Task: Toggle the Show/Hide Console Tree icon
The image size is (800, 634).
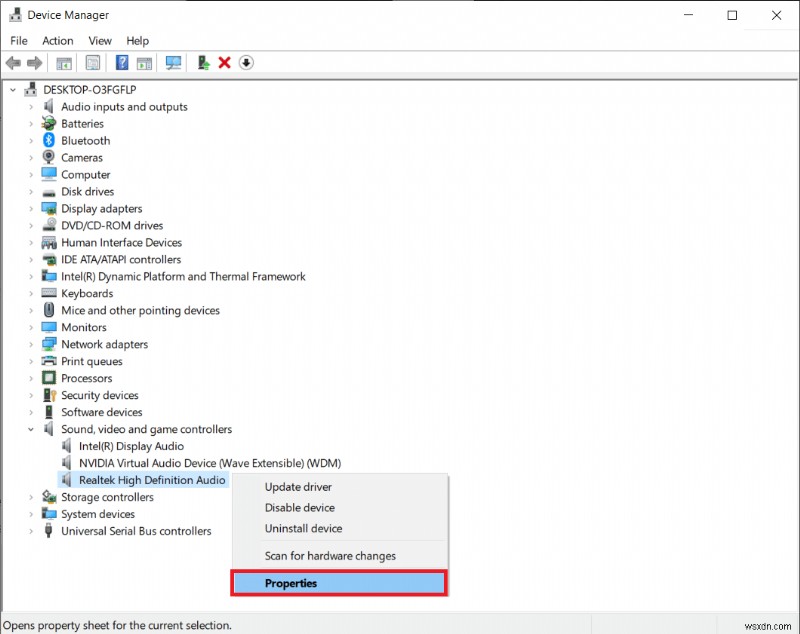Action: pyautogui.click(x=64, y=62)
